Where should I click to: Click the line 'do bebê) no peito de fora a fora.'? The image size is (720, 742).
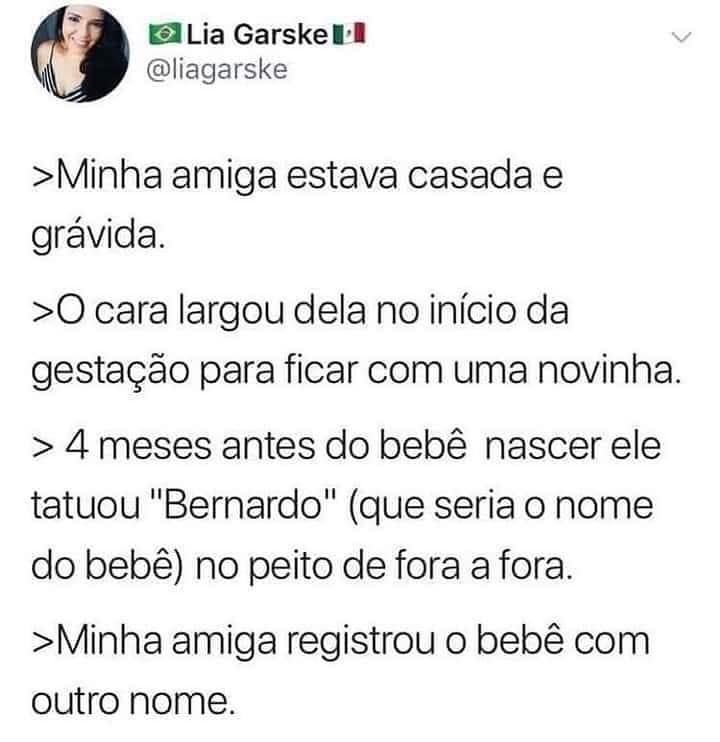pos(302,567)
